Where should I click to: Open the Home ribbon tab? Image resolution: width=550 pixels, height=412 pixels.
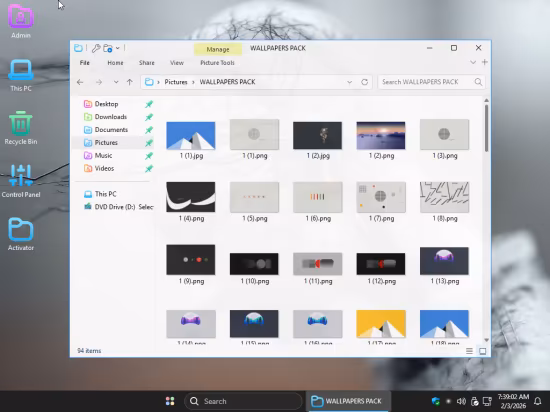[x=115, y=63]
